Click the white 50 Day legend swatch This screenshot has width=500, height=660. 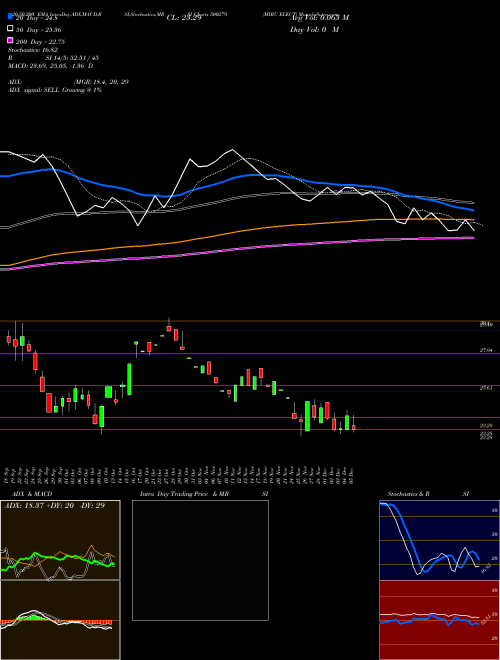11,29
